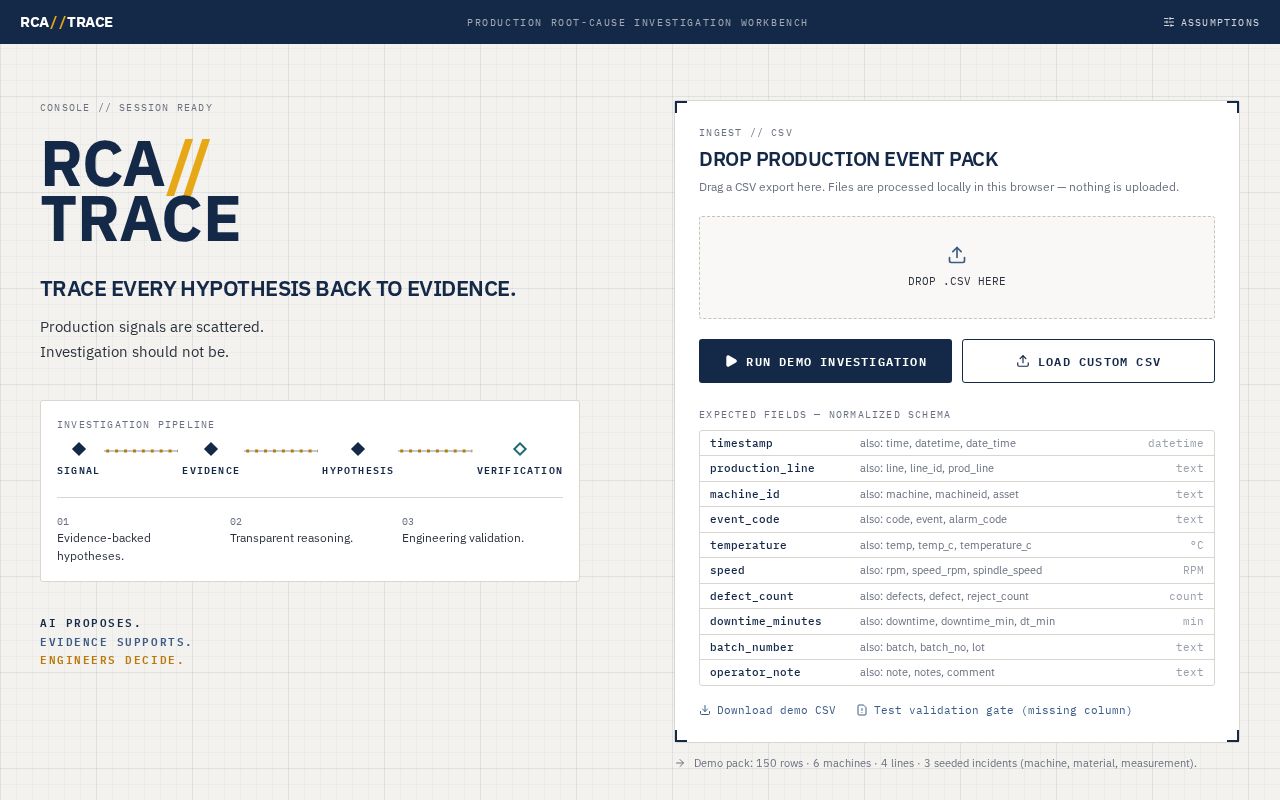Click the header workbench subtitle text
Viewport: 1280px width, 800px height.
tap(637, 22)
